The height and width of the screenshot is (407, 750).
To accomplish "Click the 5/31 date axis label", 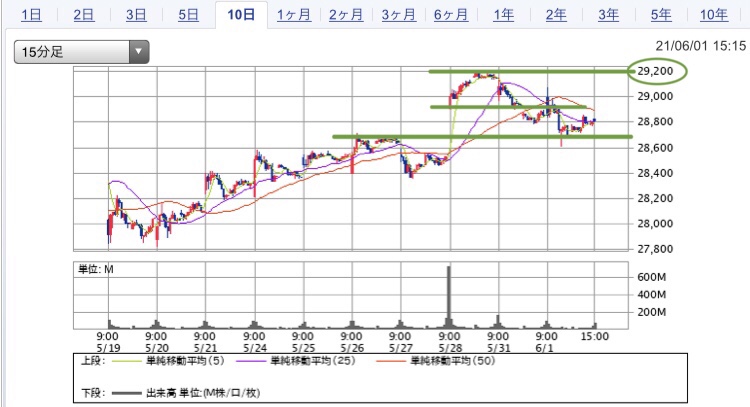I will coord(499,348).
